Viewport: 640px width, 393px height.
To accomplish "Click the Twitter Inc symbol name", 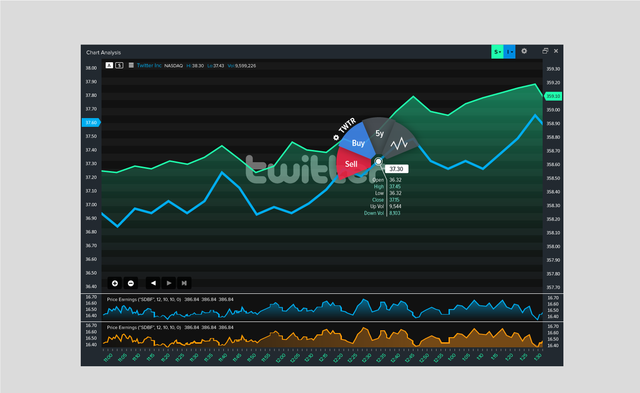I will point(149,65).
